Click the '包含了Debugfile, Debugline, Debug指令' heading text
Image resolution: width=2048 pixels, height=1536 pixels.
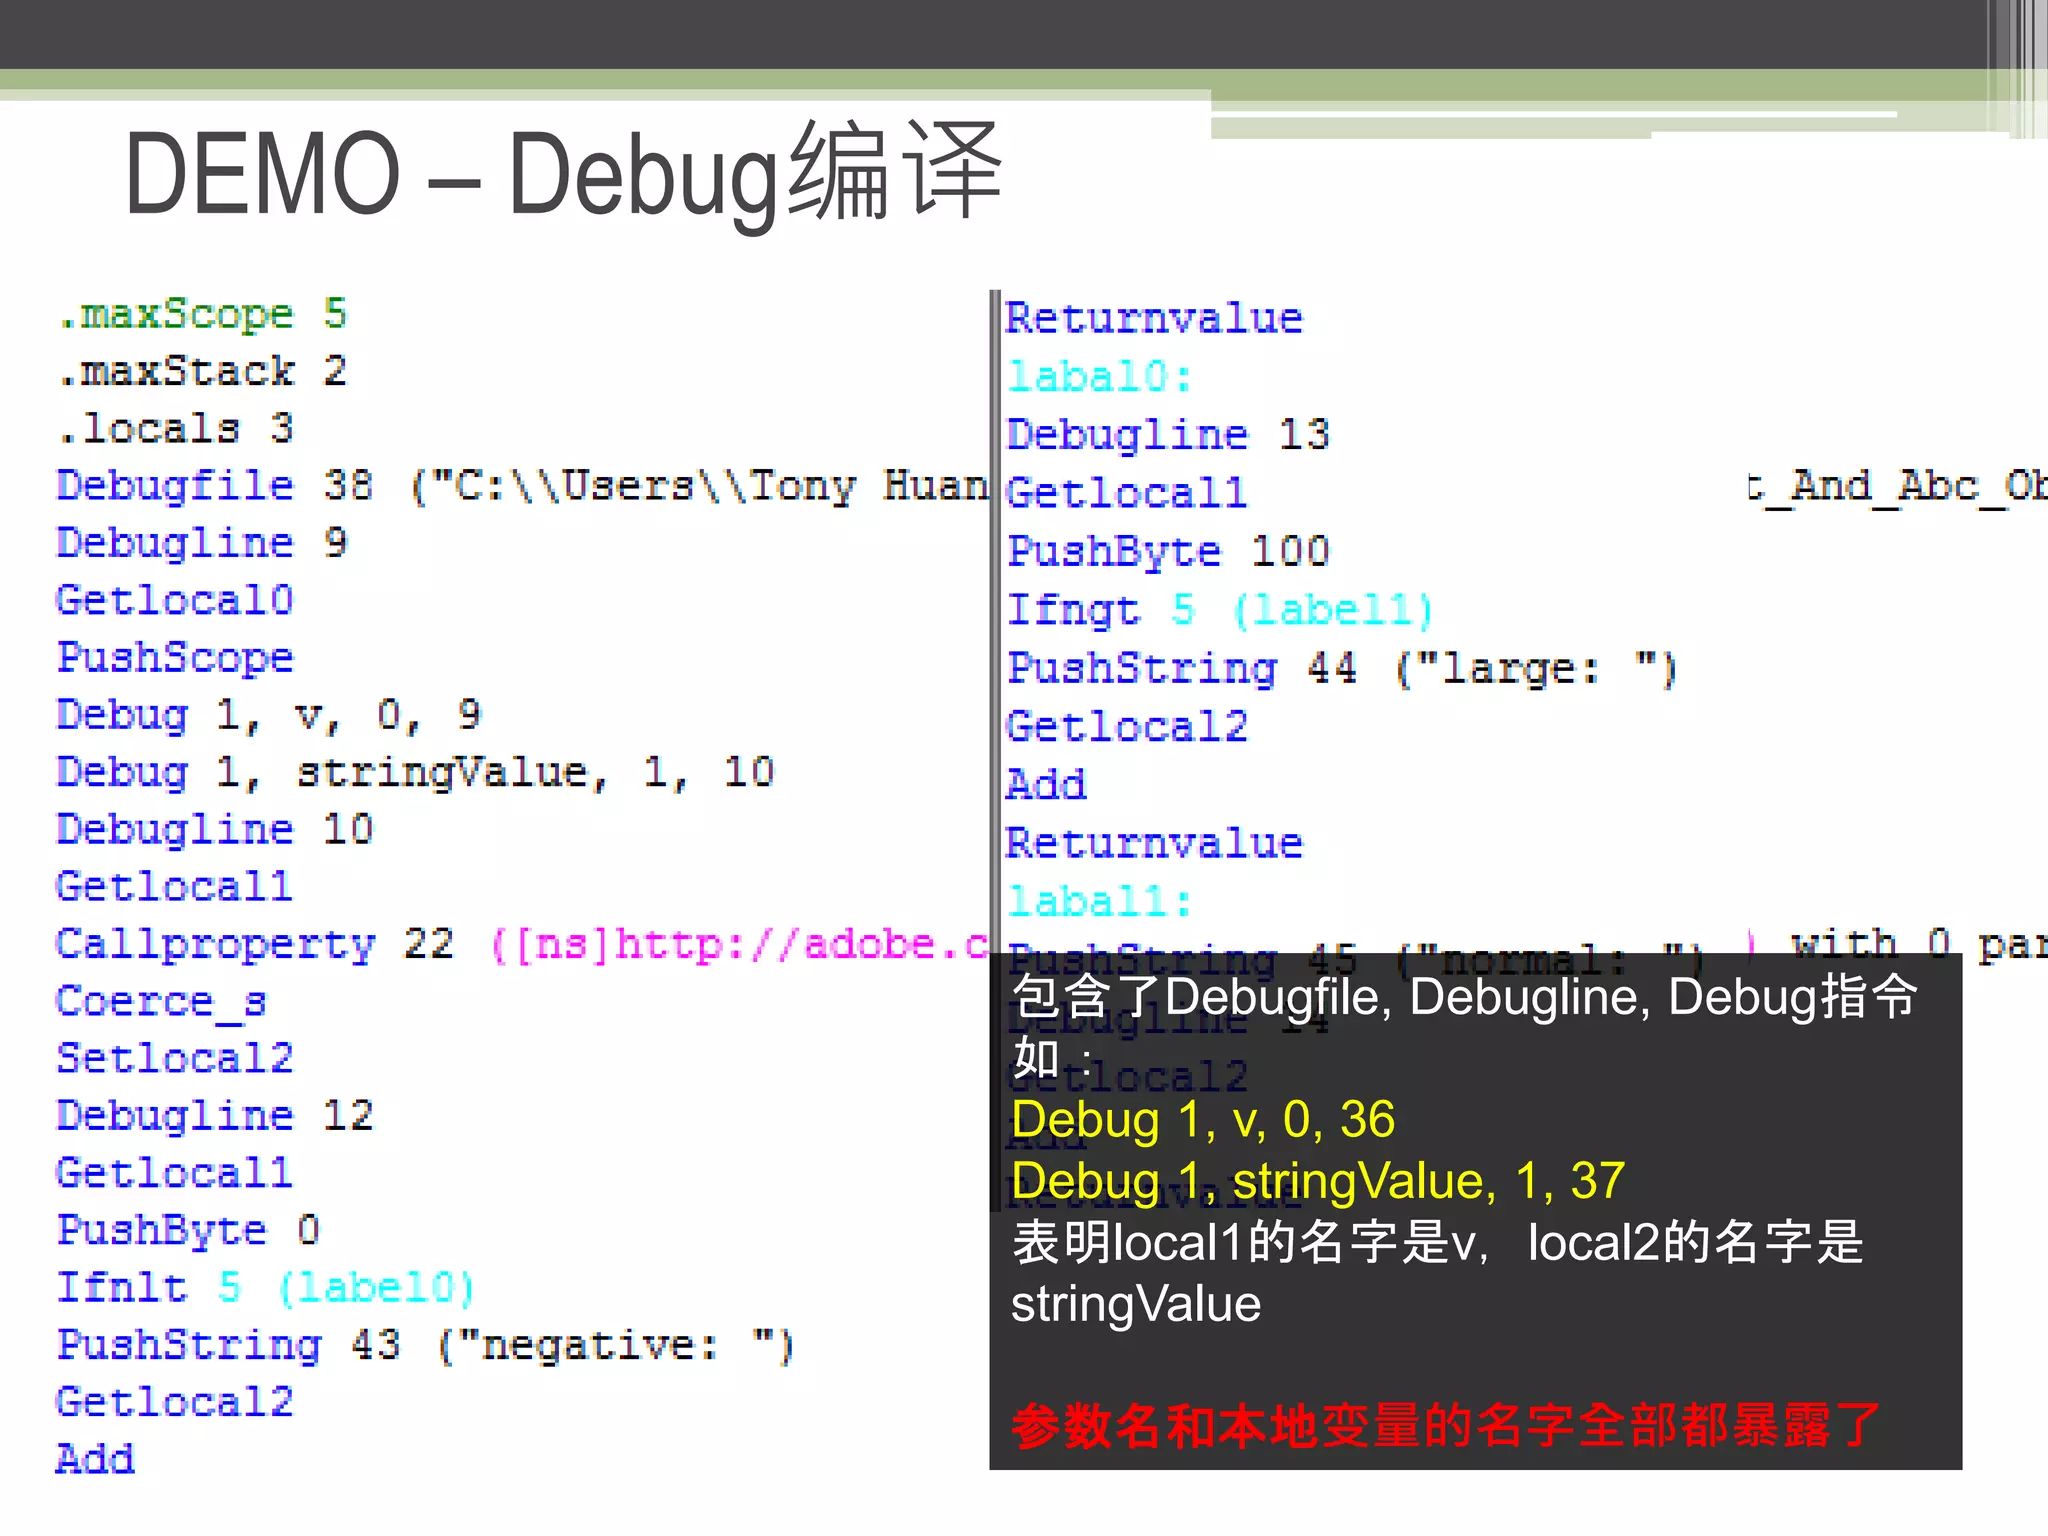(1465, 998)
